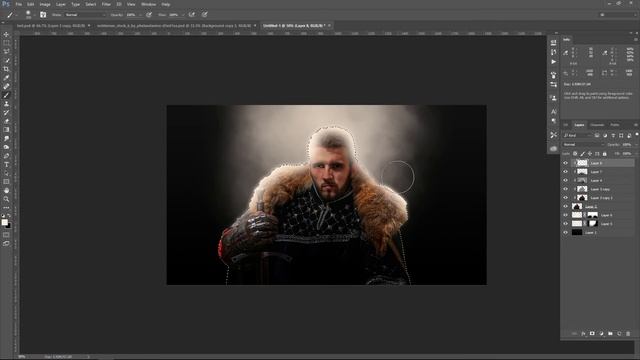
Task: Open the Filter menu
Action: pyautogui.click(x=106, y=4)
